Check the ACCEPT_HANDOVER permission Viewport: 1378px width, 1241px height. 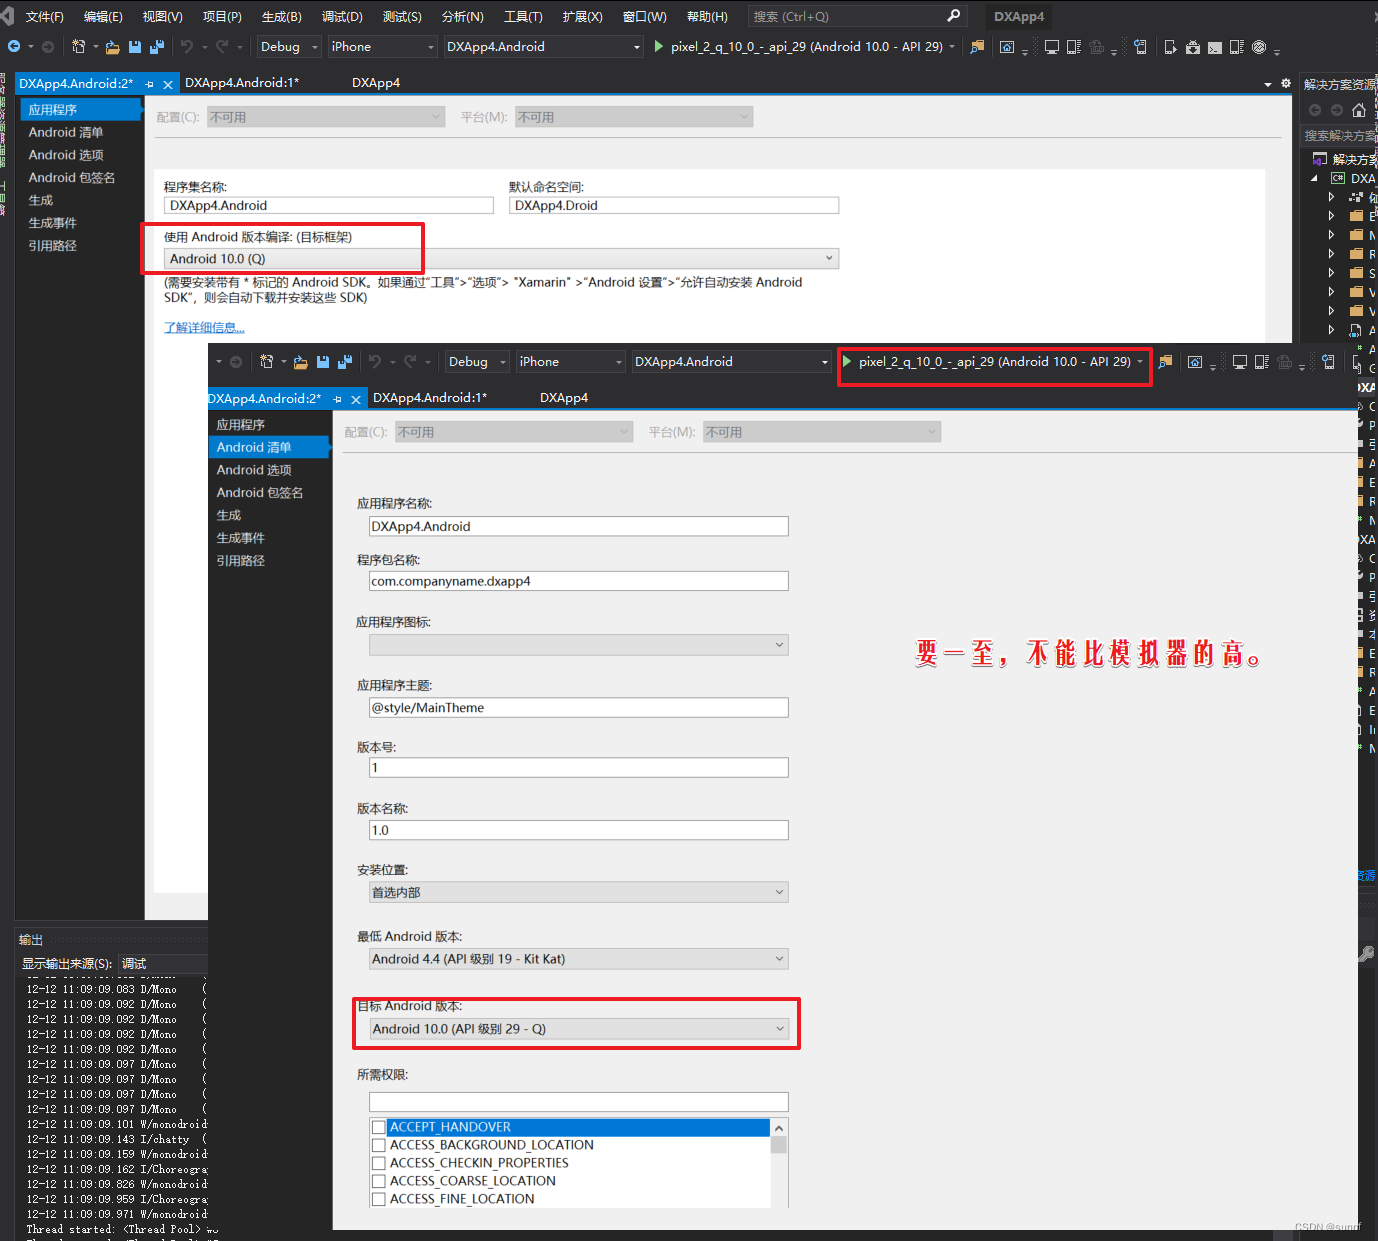[x=379, y=1127]
